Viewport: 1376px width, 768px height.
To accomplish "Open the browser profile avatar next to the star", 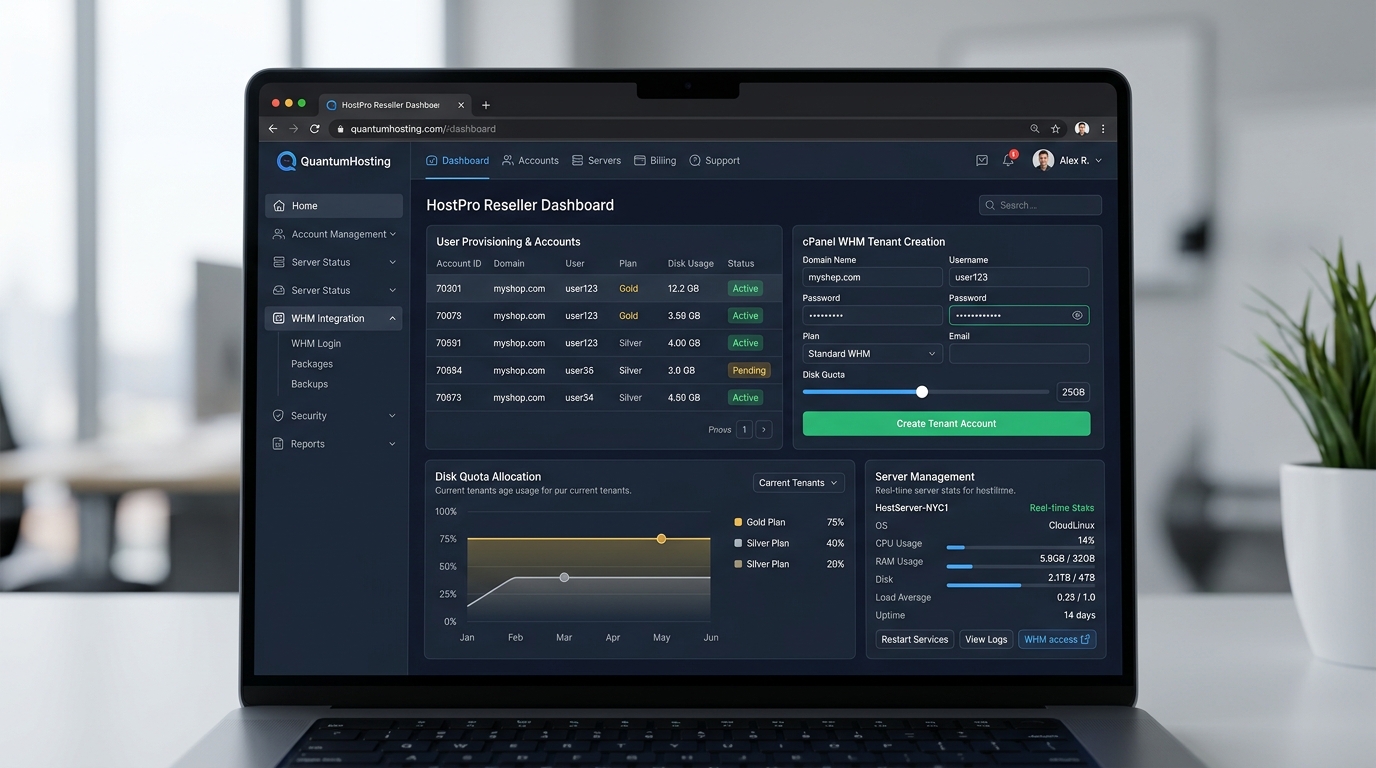I will tap(1082, 129).
